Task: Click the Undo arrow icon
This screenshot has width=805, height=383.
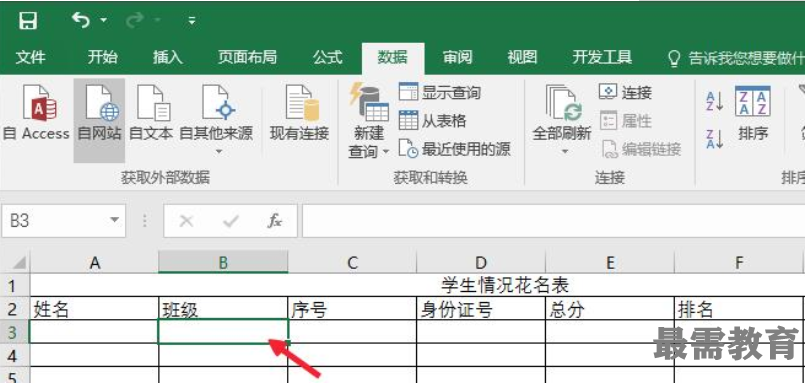Action: (81, 20)
